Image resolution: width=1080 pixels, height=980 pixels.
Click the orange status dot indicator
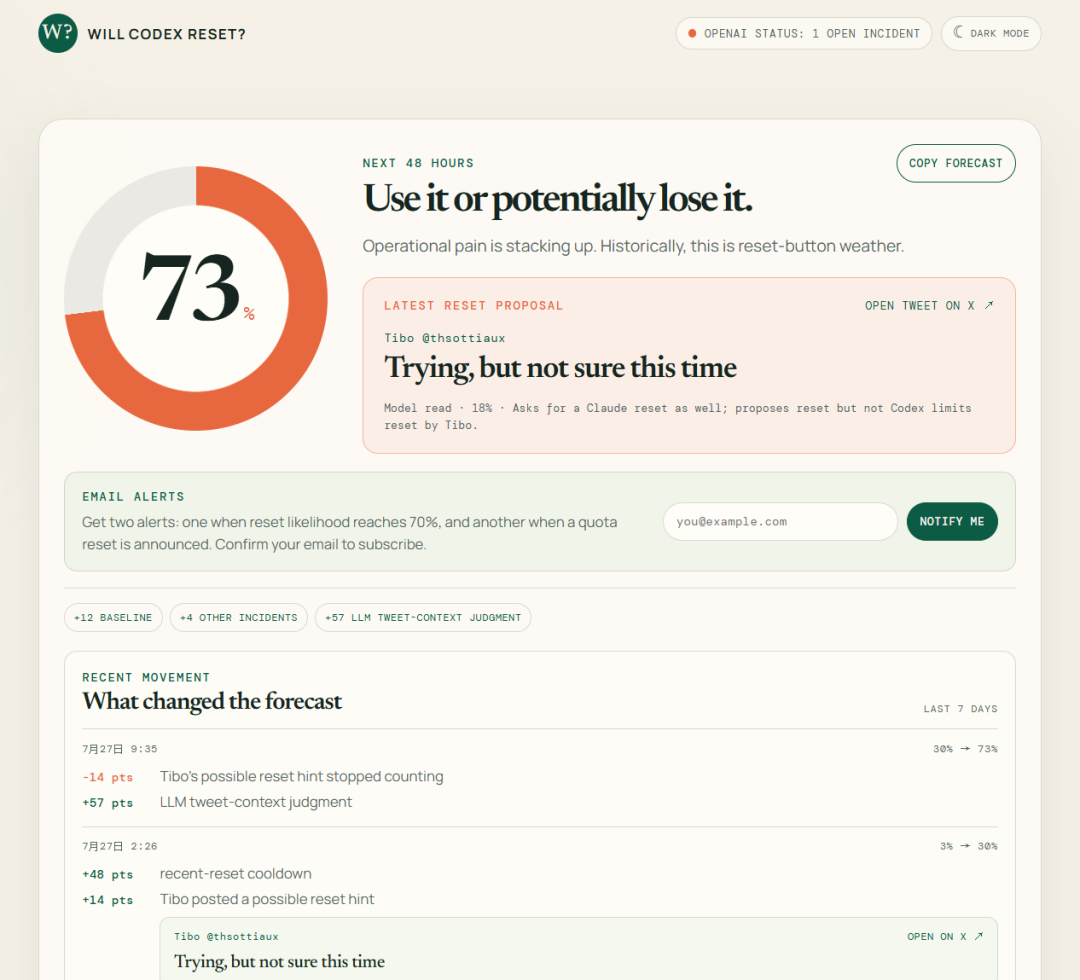click(x=692, y=34)
